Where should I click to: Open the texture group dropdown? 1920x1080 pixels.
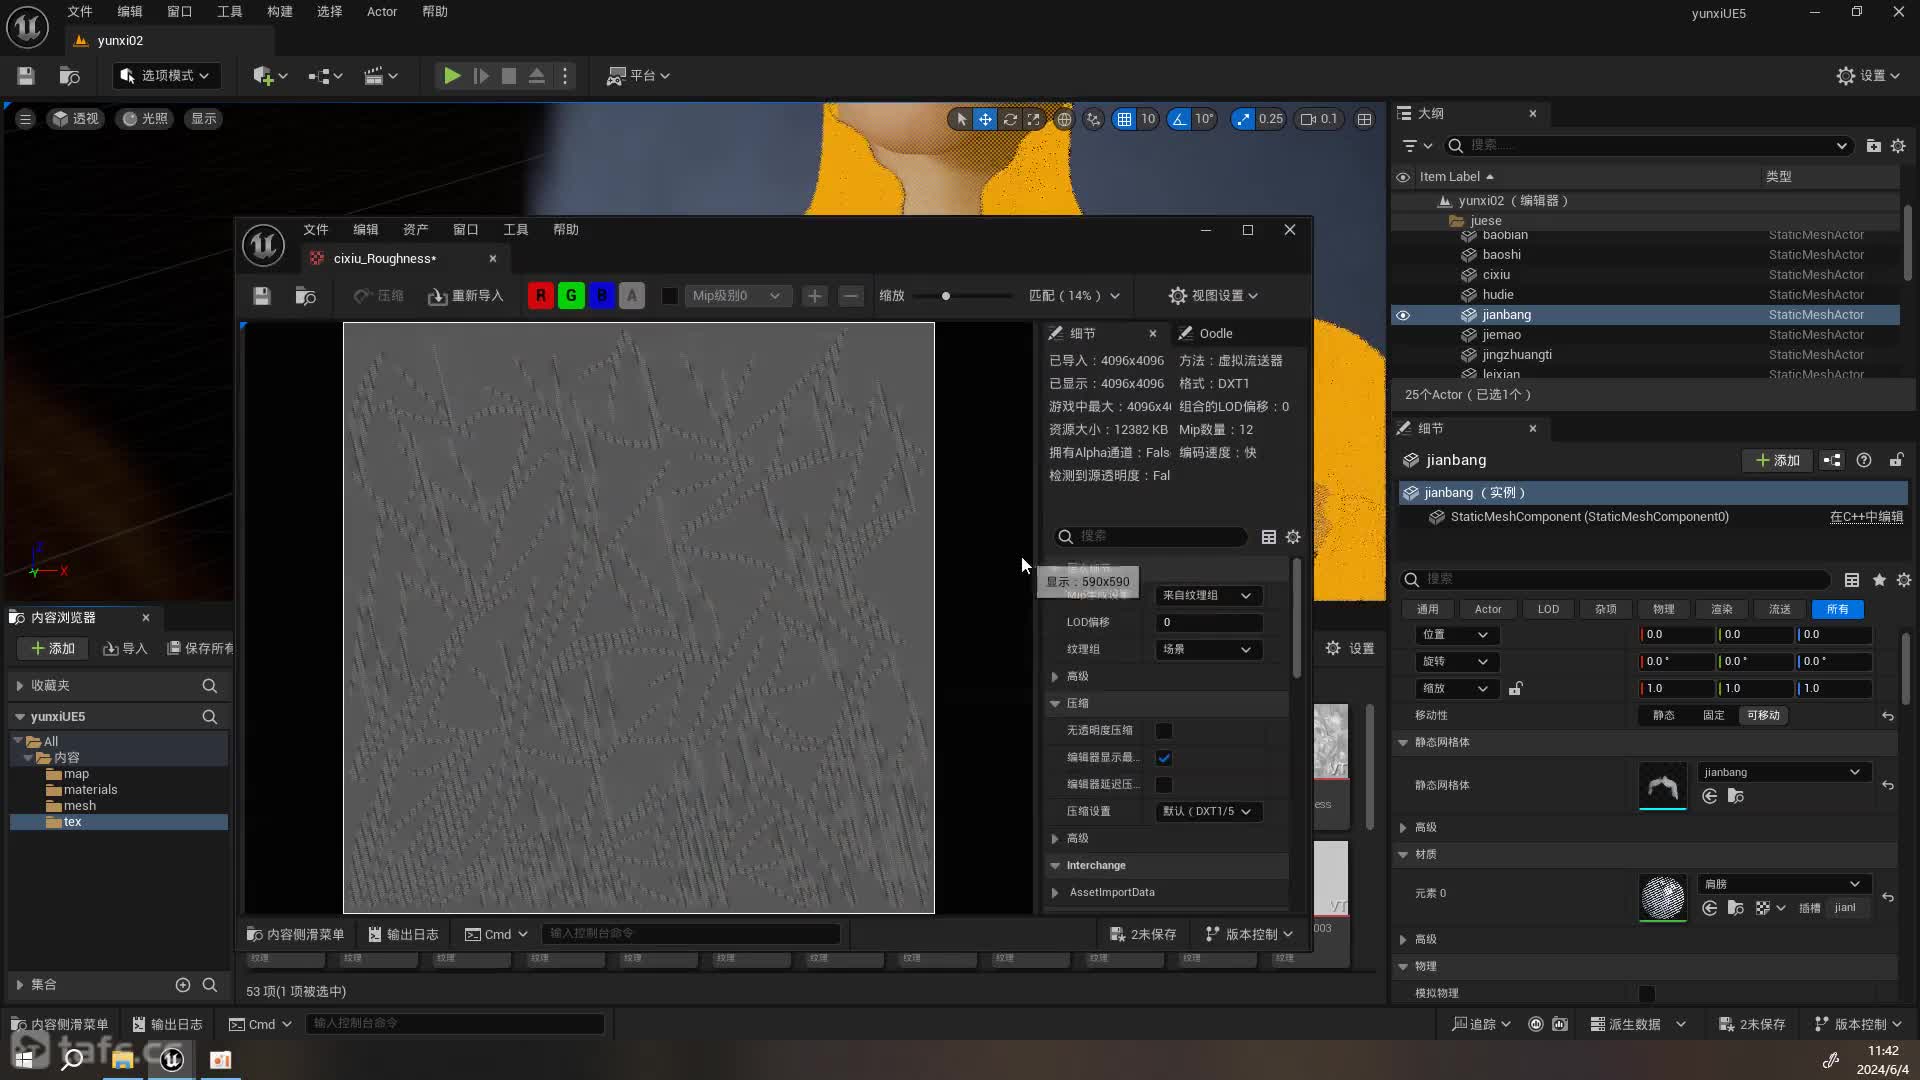click(1207, 650)
